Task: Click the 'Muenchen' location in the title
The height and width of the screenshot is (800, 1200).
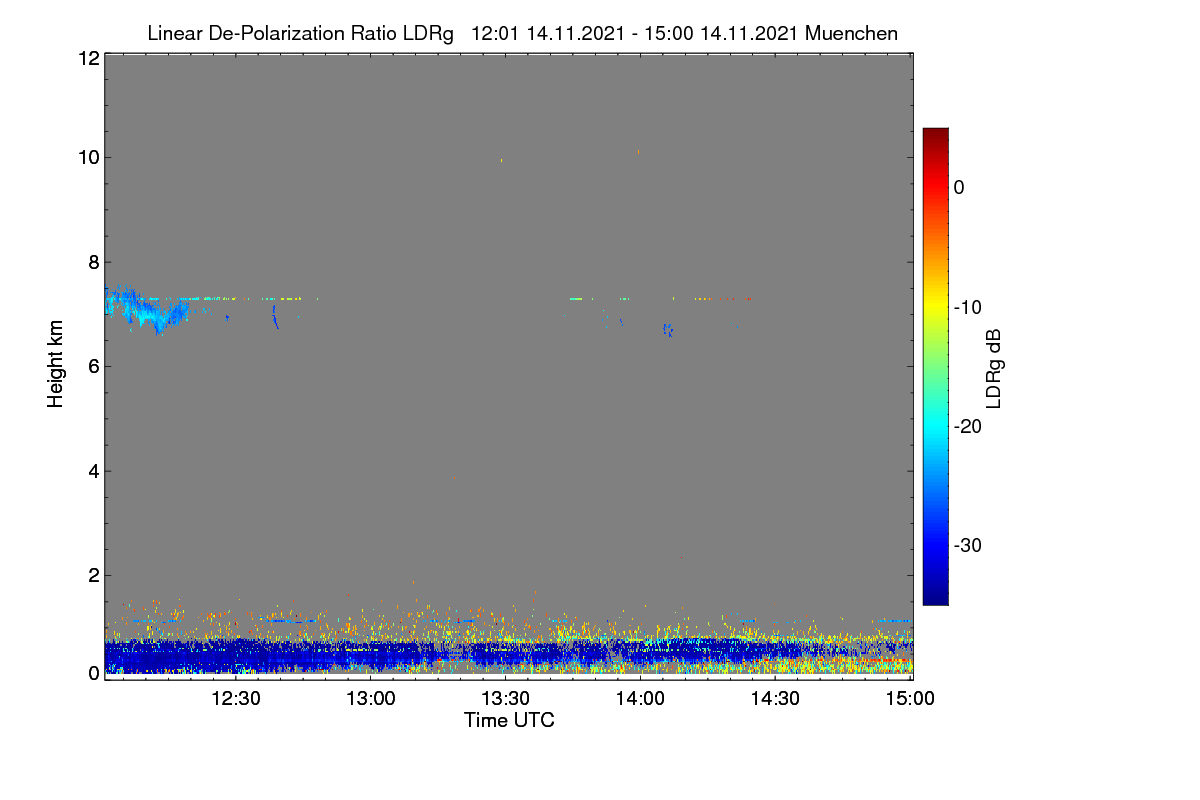Action: click(851, 33)
